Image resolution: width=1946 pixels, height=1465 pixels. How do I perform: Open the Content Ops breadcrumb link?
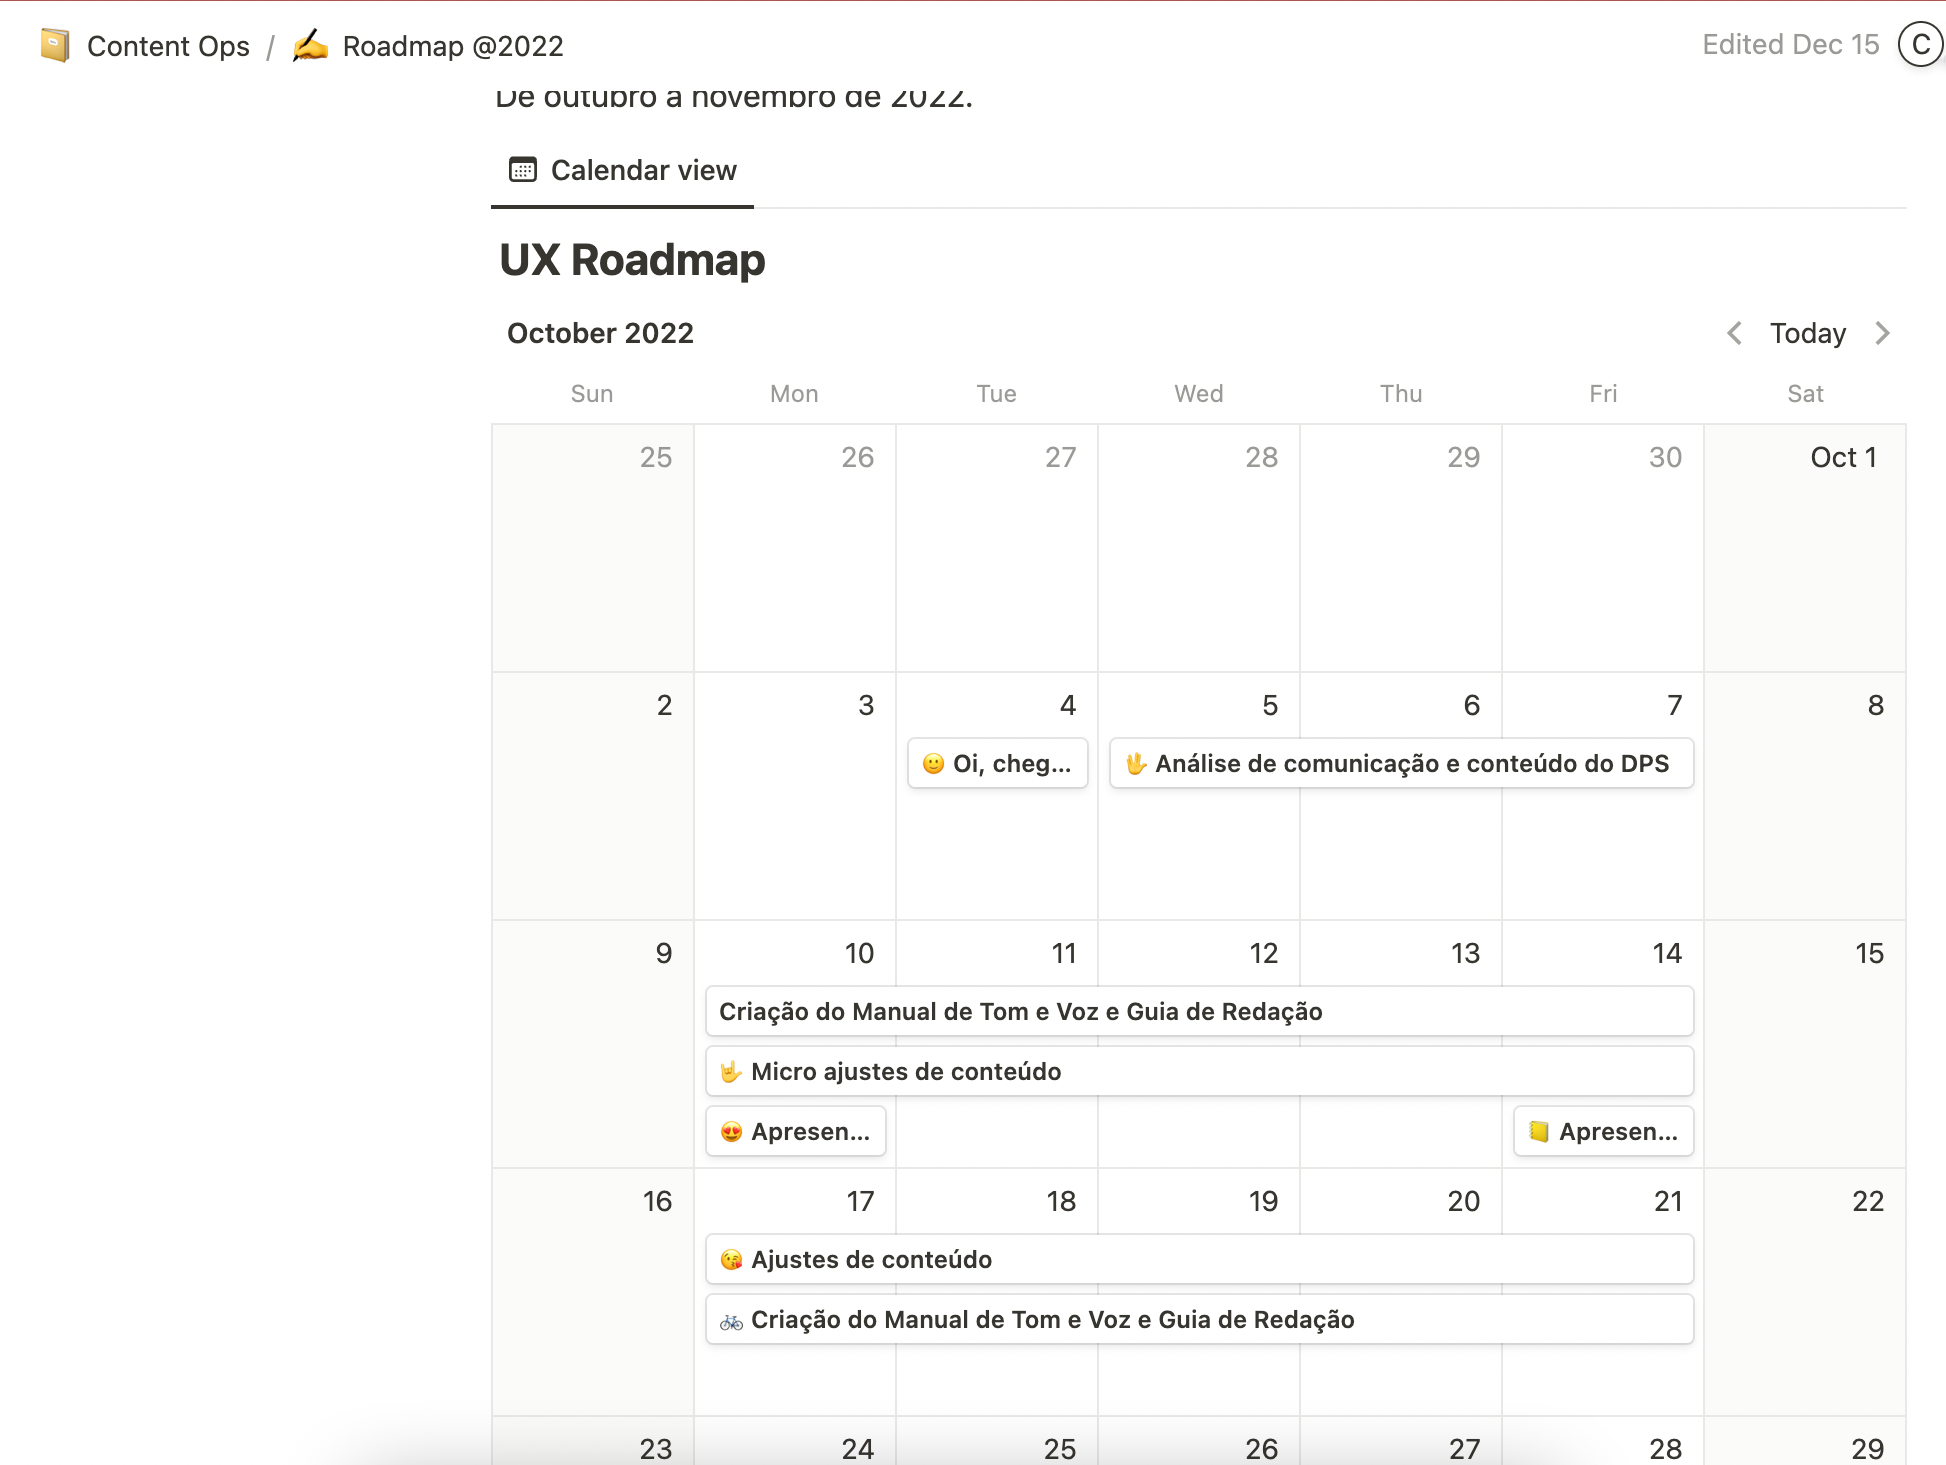tap(168, 46)
